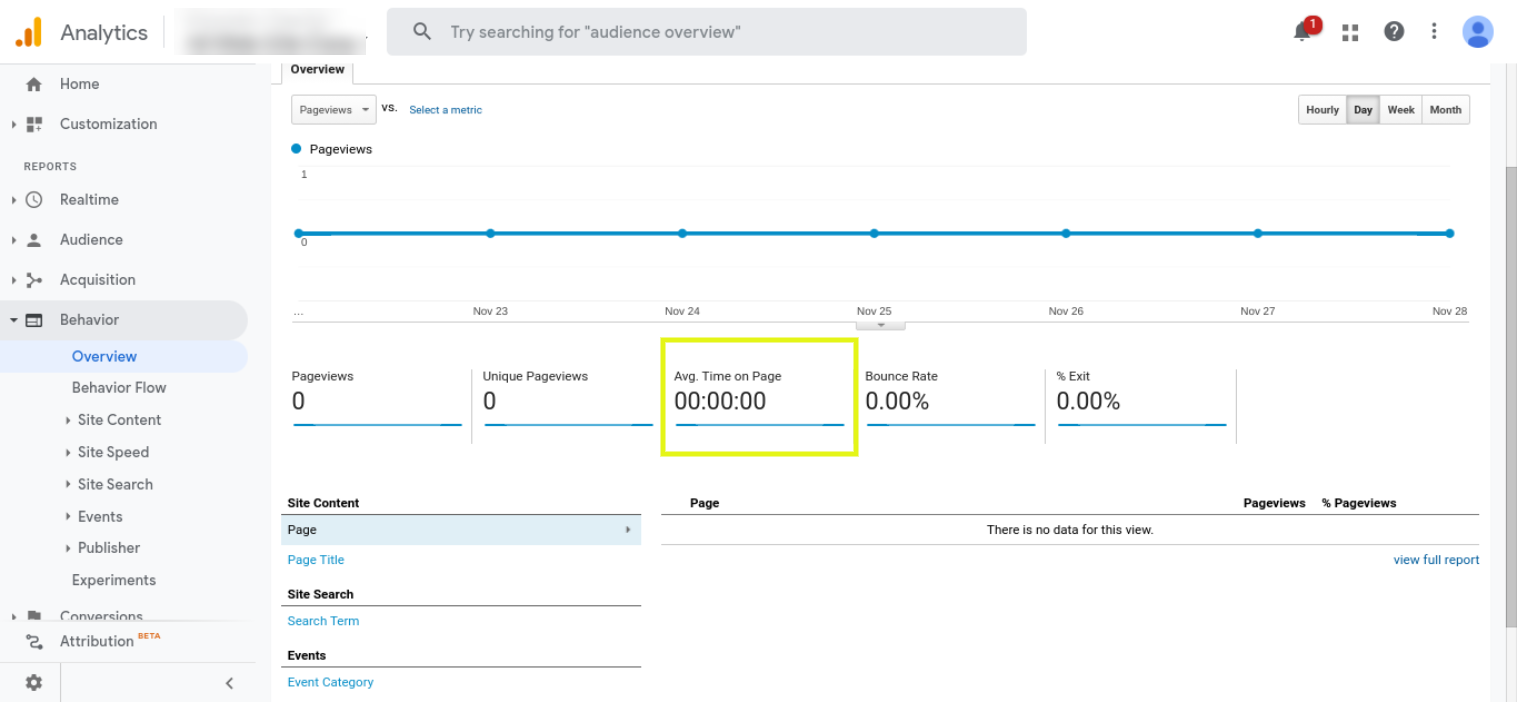Collapse the left navigation sidebar
This screenshot has width=1517, height=702.
[x=229, y=683]
